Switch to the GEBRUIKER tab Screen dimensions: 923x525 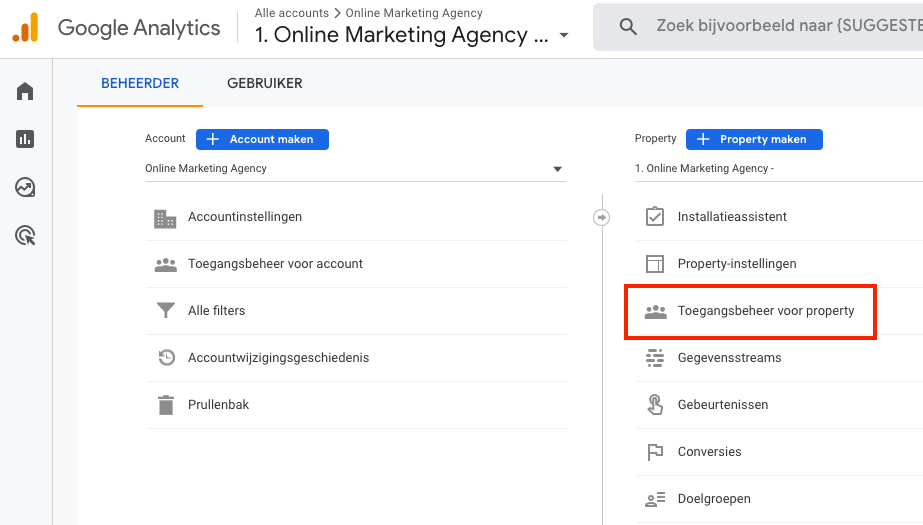pos(264,83)
